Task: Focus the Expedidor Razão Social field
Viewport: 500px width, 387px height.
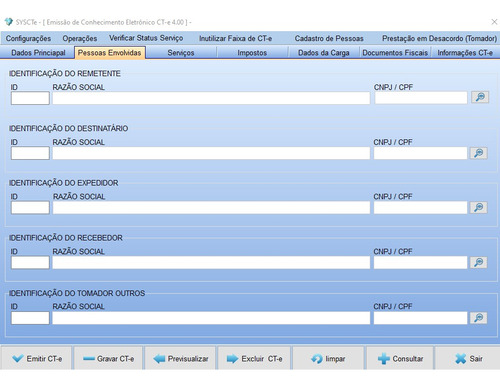Action: [x=211, y=208]
